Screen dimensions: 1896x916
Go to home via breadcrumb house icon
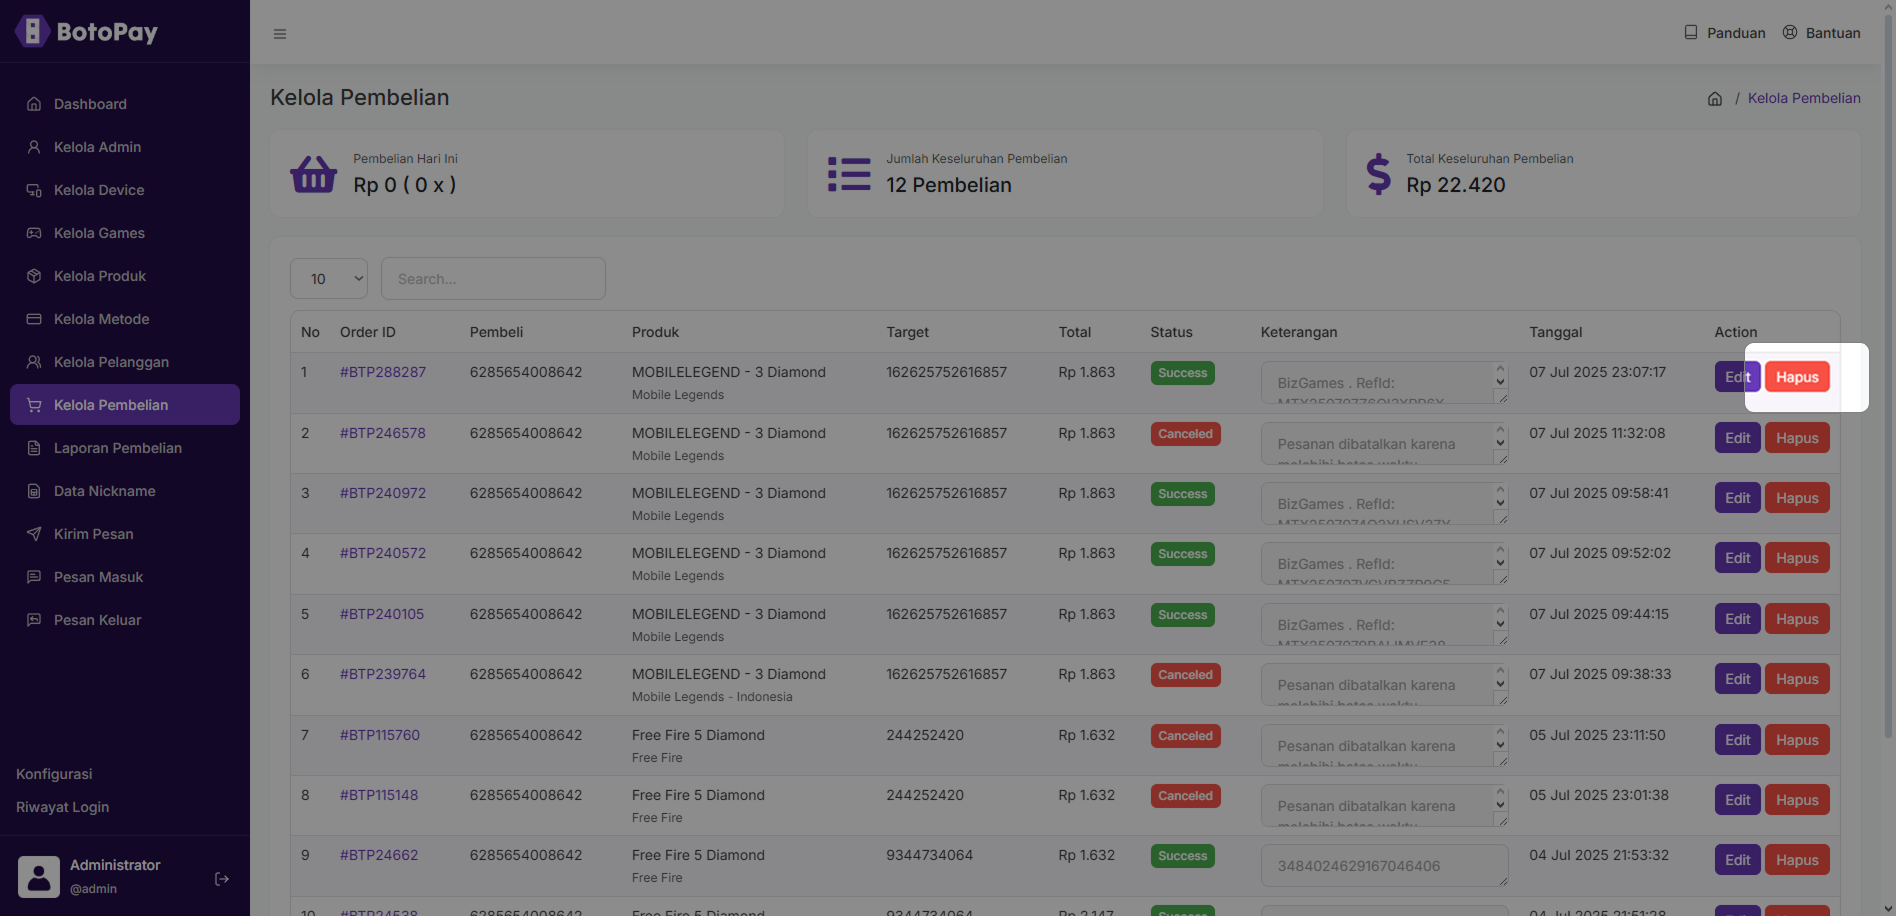click(1715, 98)
